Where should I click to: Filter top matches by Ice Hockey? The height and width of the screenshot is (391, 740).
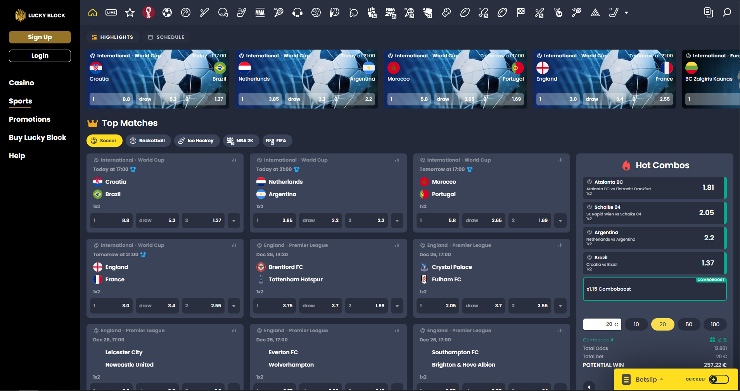coord(197,141)
